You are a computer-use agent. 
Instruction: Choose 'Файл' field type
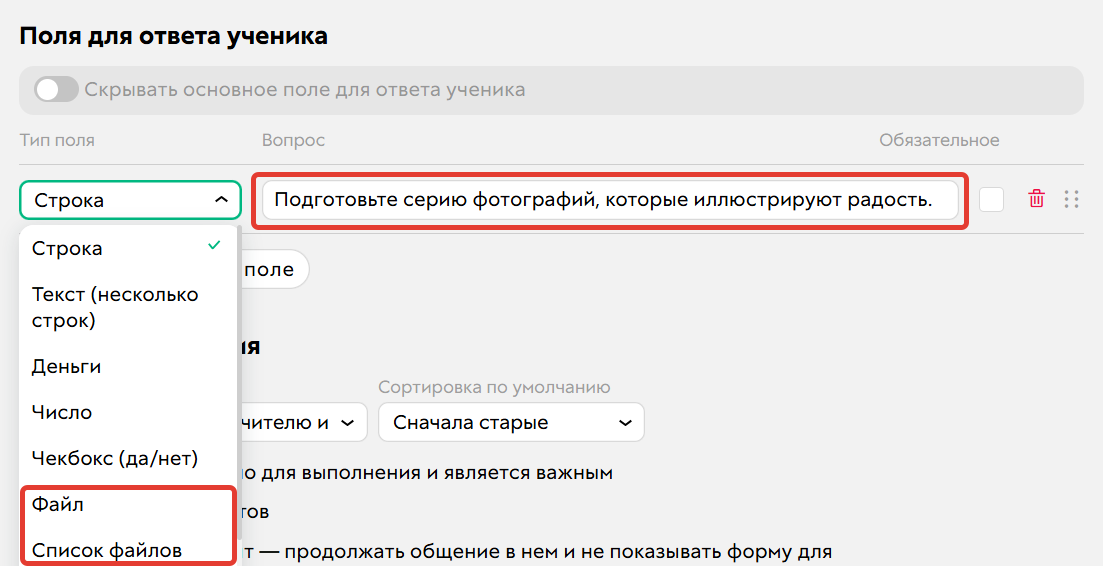point(127,504)
